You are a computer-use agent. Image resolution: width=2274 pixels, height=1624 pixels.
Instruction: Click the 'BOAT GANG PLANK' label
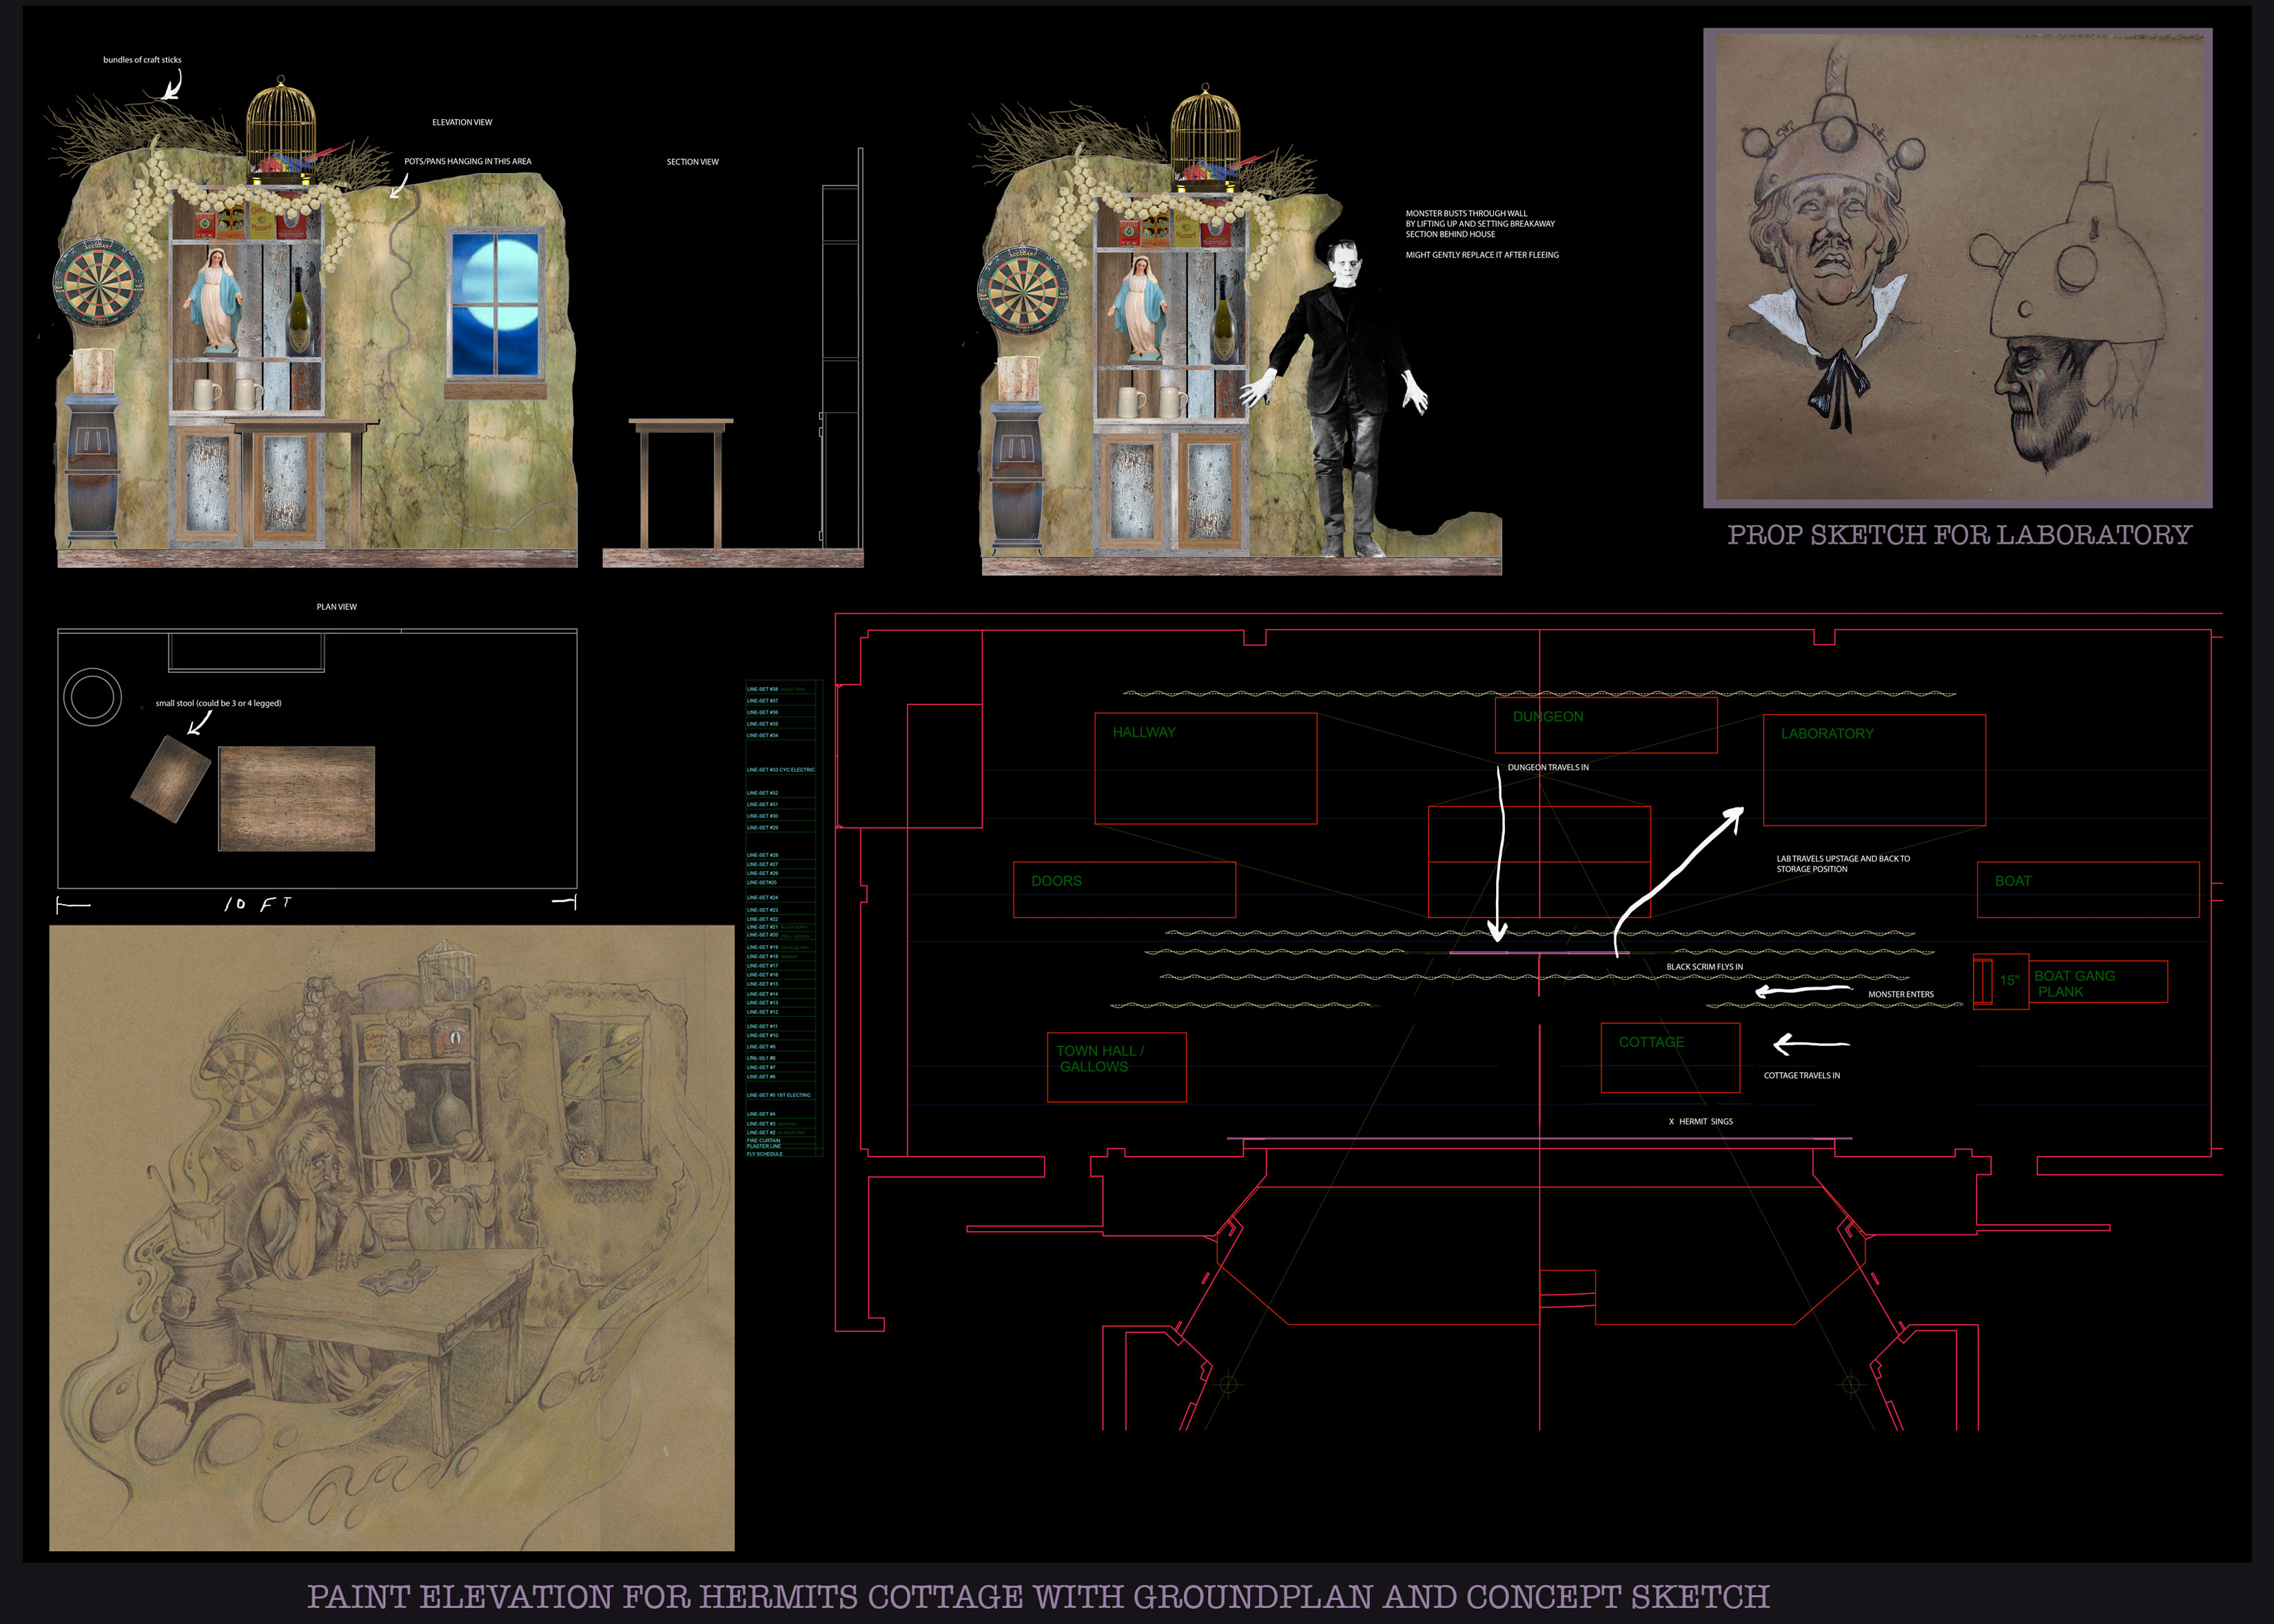coord(2074,983)
